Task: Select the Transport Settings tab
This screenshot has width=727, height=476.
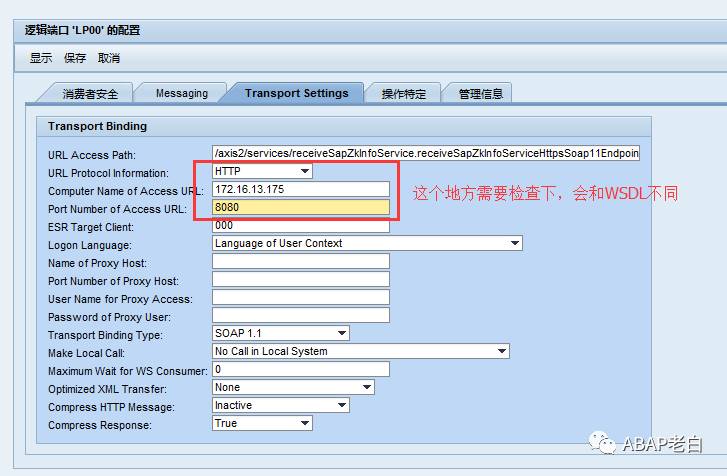Action: (x=297, y=93)
